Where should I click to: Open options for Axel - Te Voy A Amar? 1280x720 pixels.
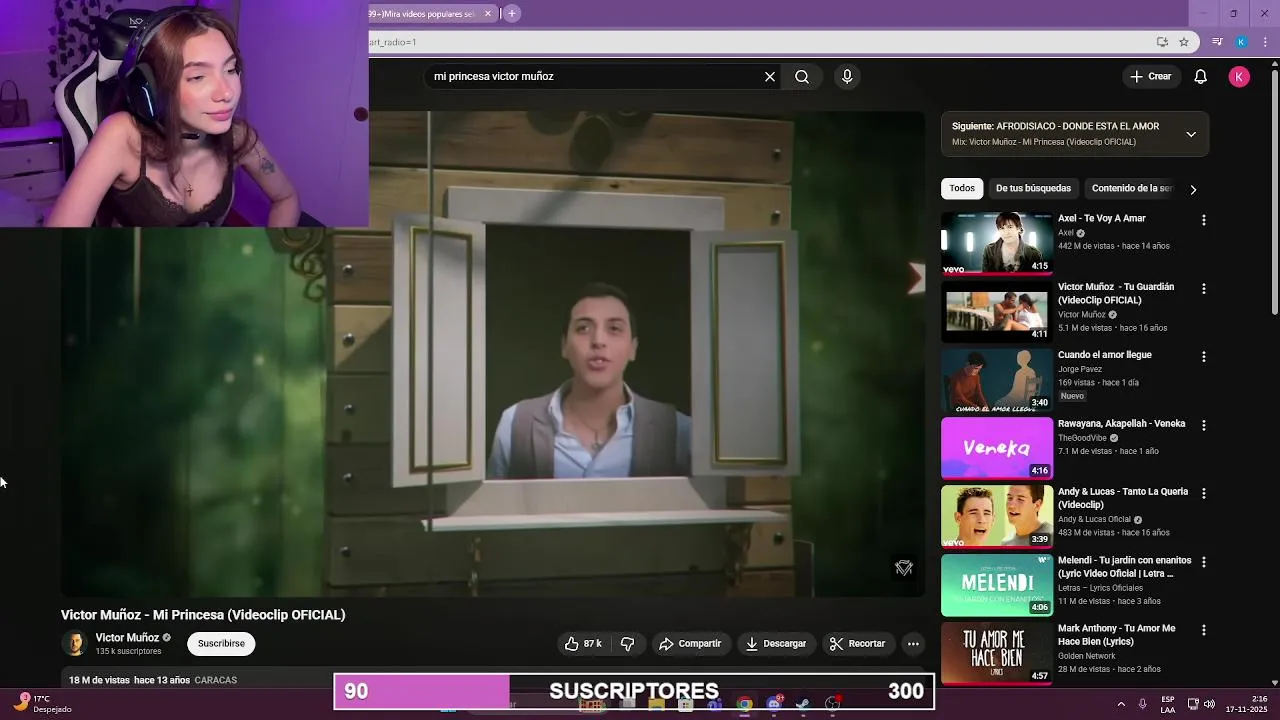coord(1204,220)
